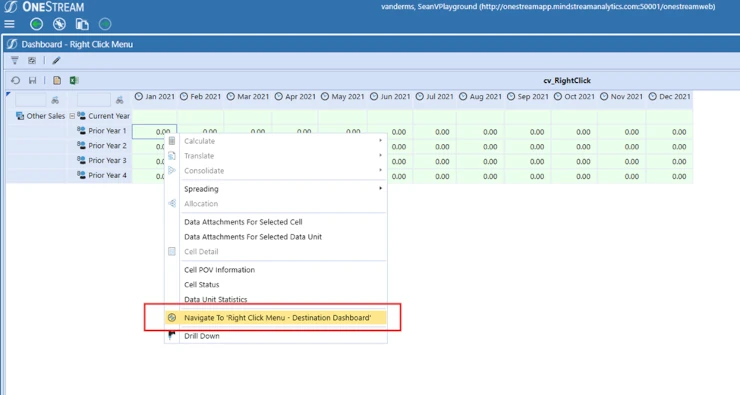
Task: Select the Prior Year 2 Jun 2021 cell
Action: (390, 147)
